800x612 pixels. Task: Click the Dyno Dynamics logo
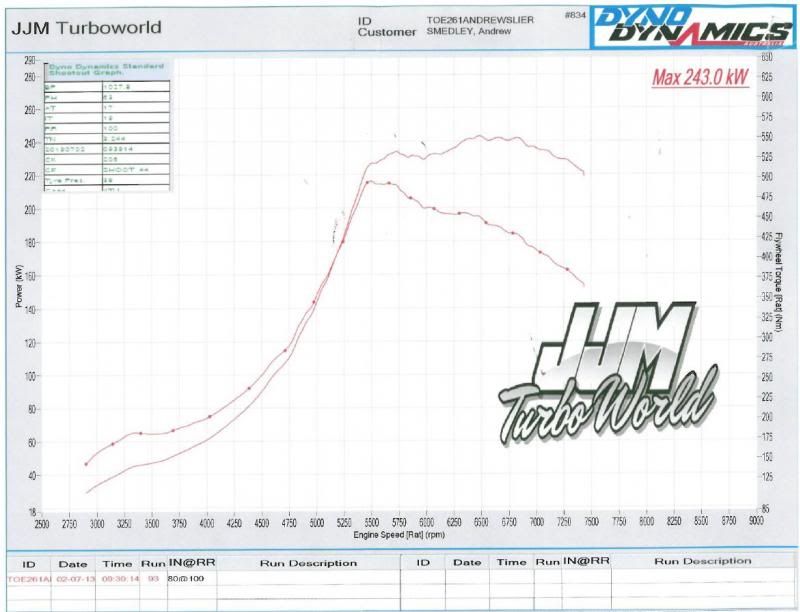point(691,28)
